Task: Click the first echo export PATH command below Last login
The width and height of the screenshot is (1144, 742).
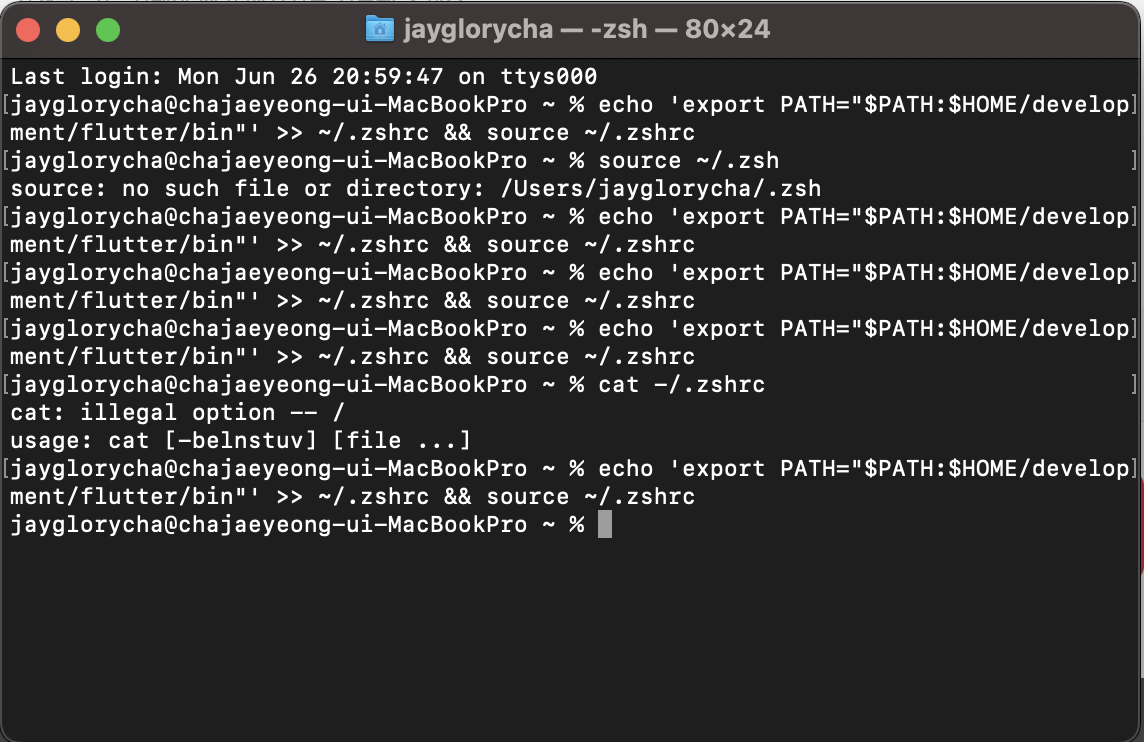Action: (865, 104)
